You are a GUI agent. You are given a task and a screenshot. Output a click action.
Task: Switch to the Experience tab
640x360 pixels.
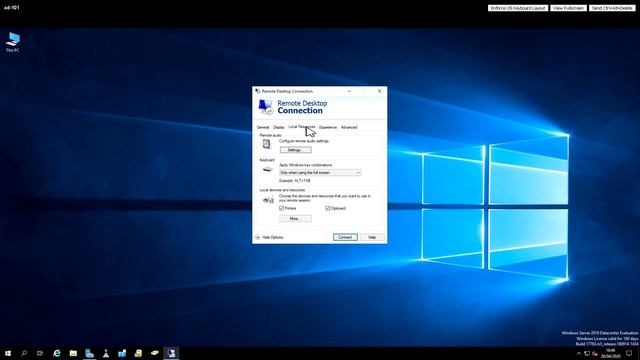tap(328, 127)
